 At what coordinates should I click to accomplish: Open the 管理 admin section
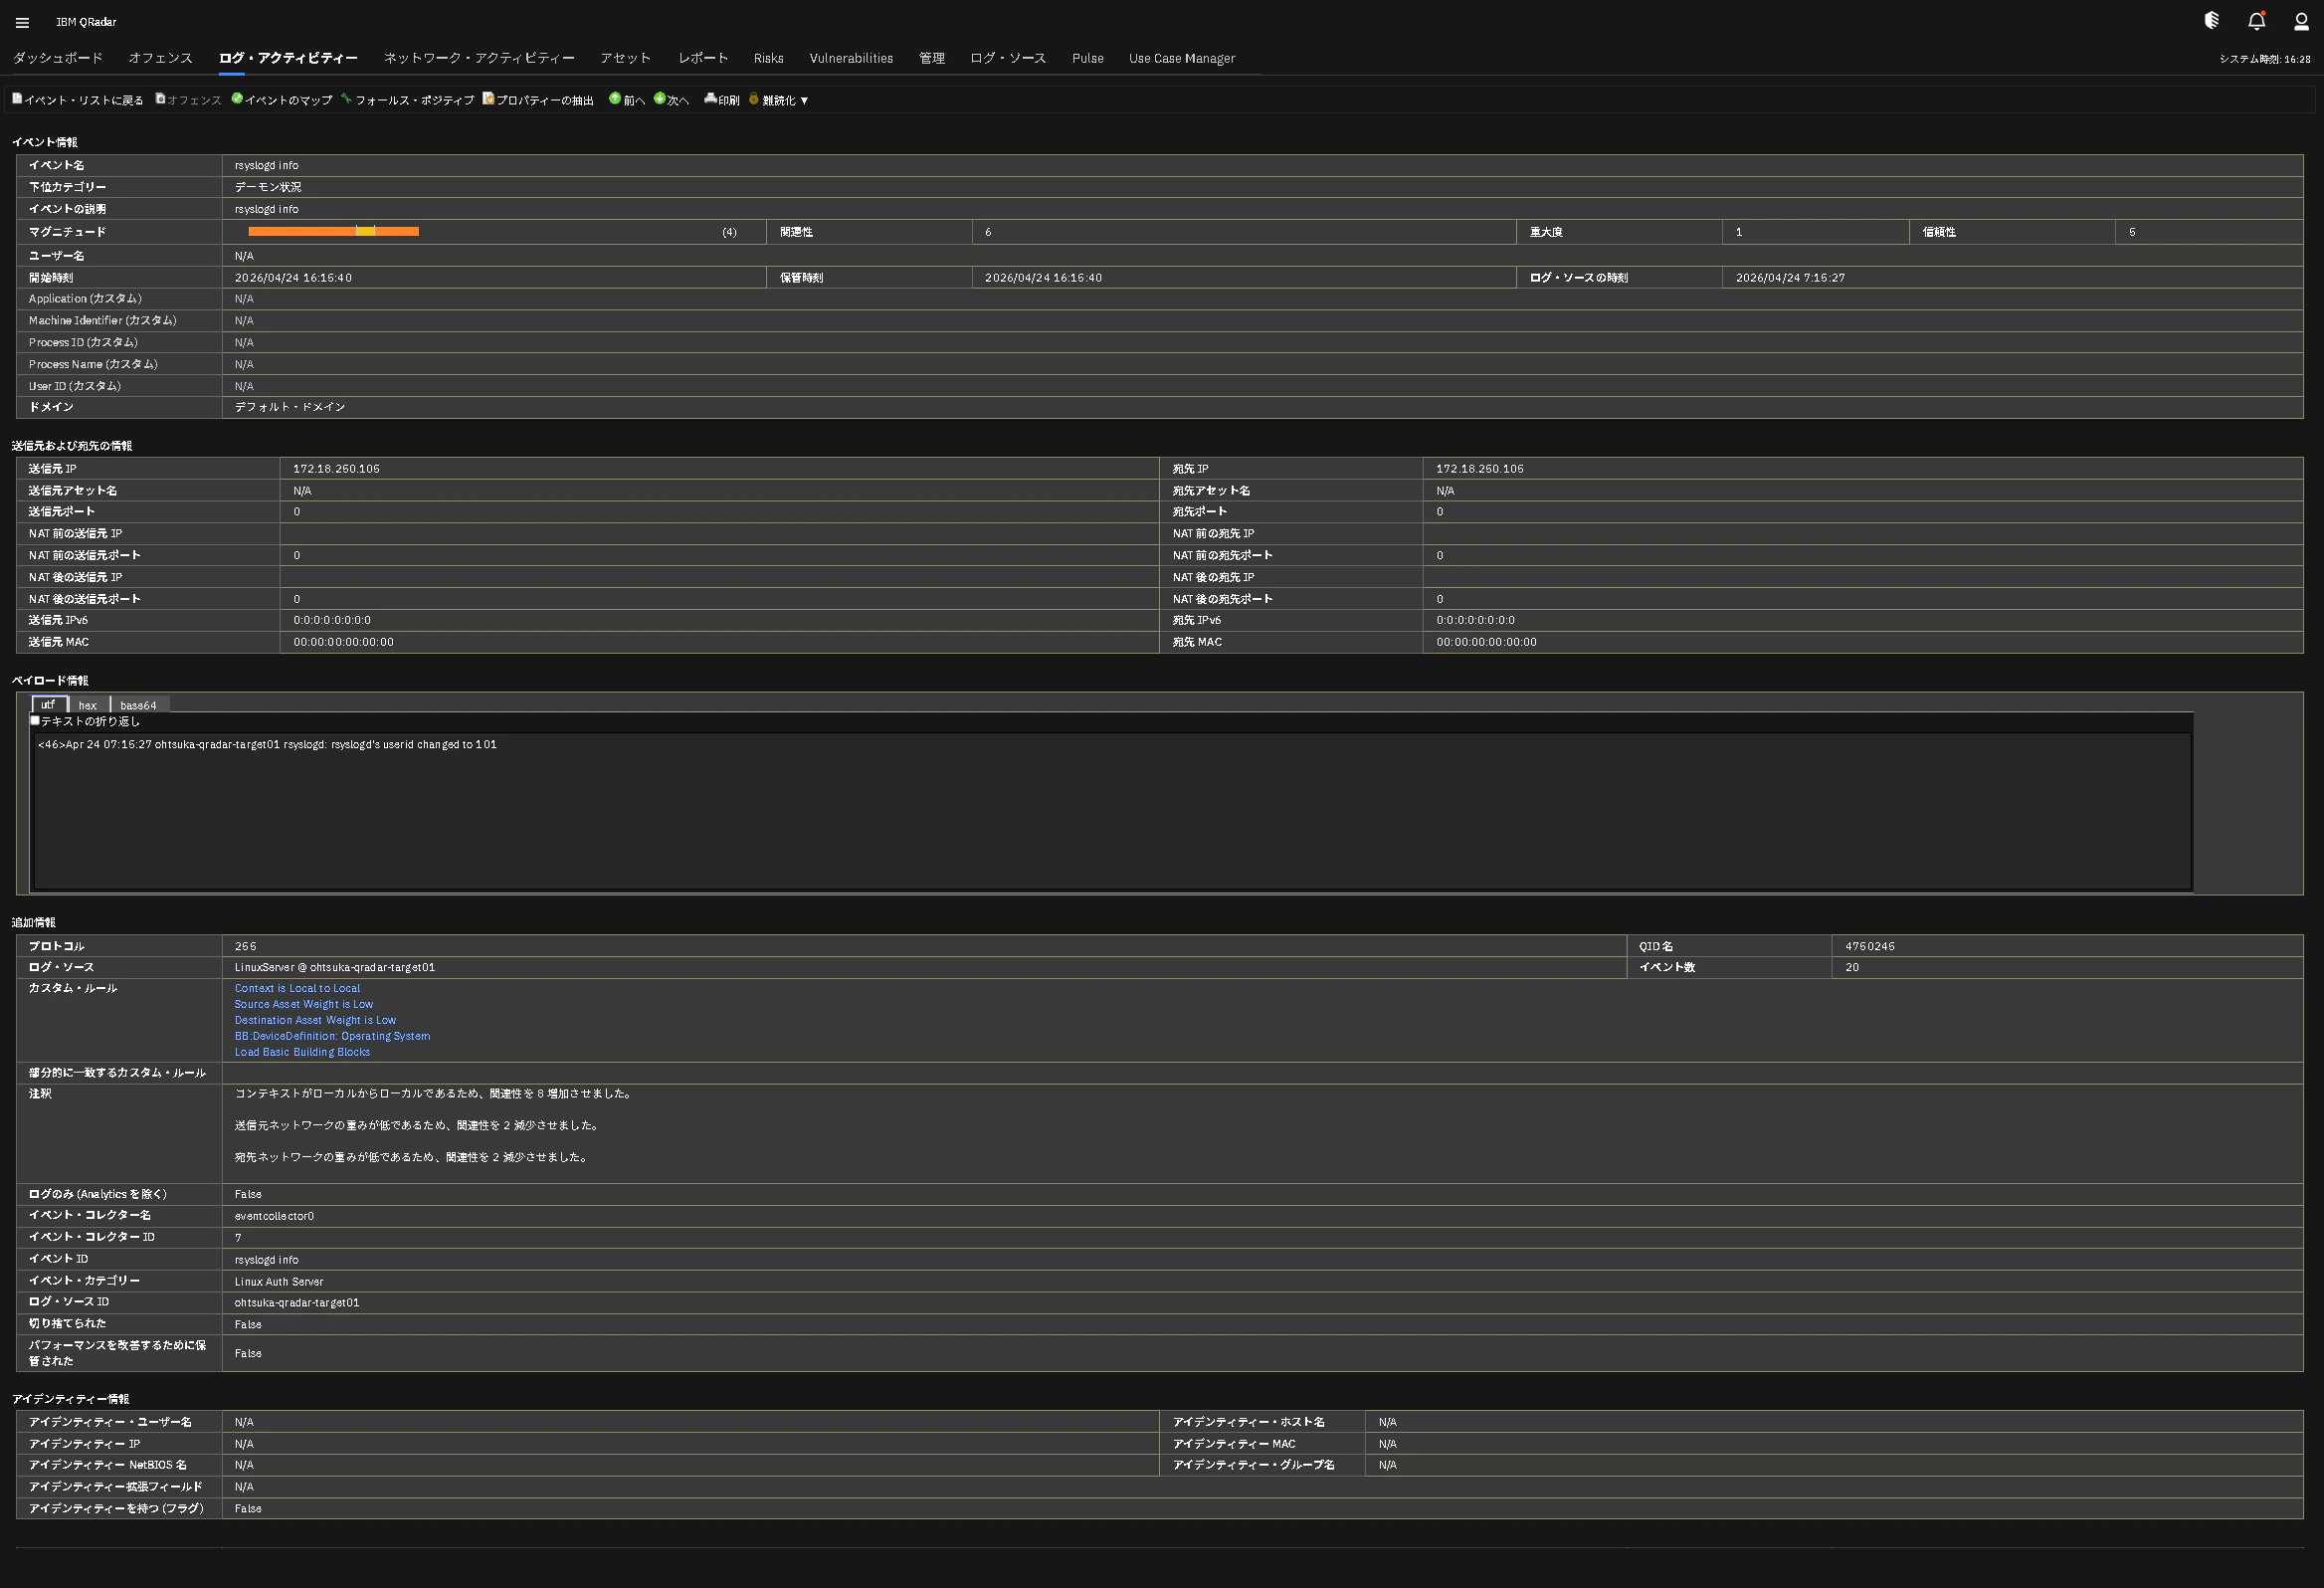click(930, 58)
